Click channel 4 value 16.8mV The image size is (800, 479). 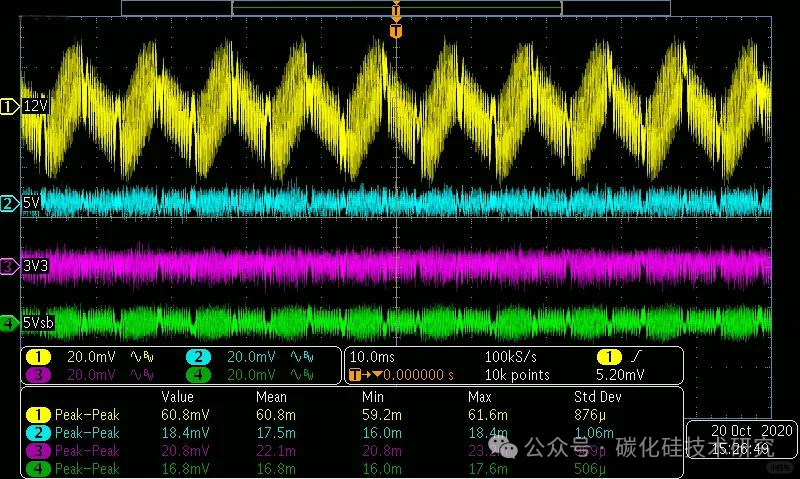185,469
